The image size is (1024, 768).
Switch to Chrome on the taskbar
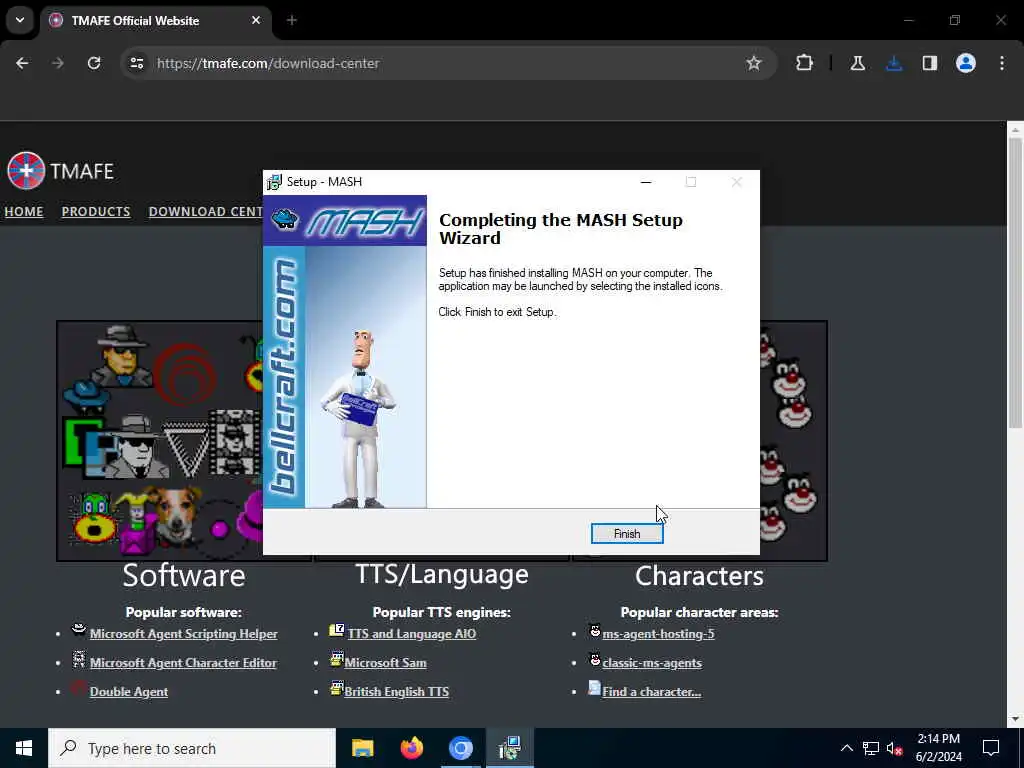[460, 748]
